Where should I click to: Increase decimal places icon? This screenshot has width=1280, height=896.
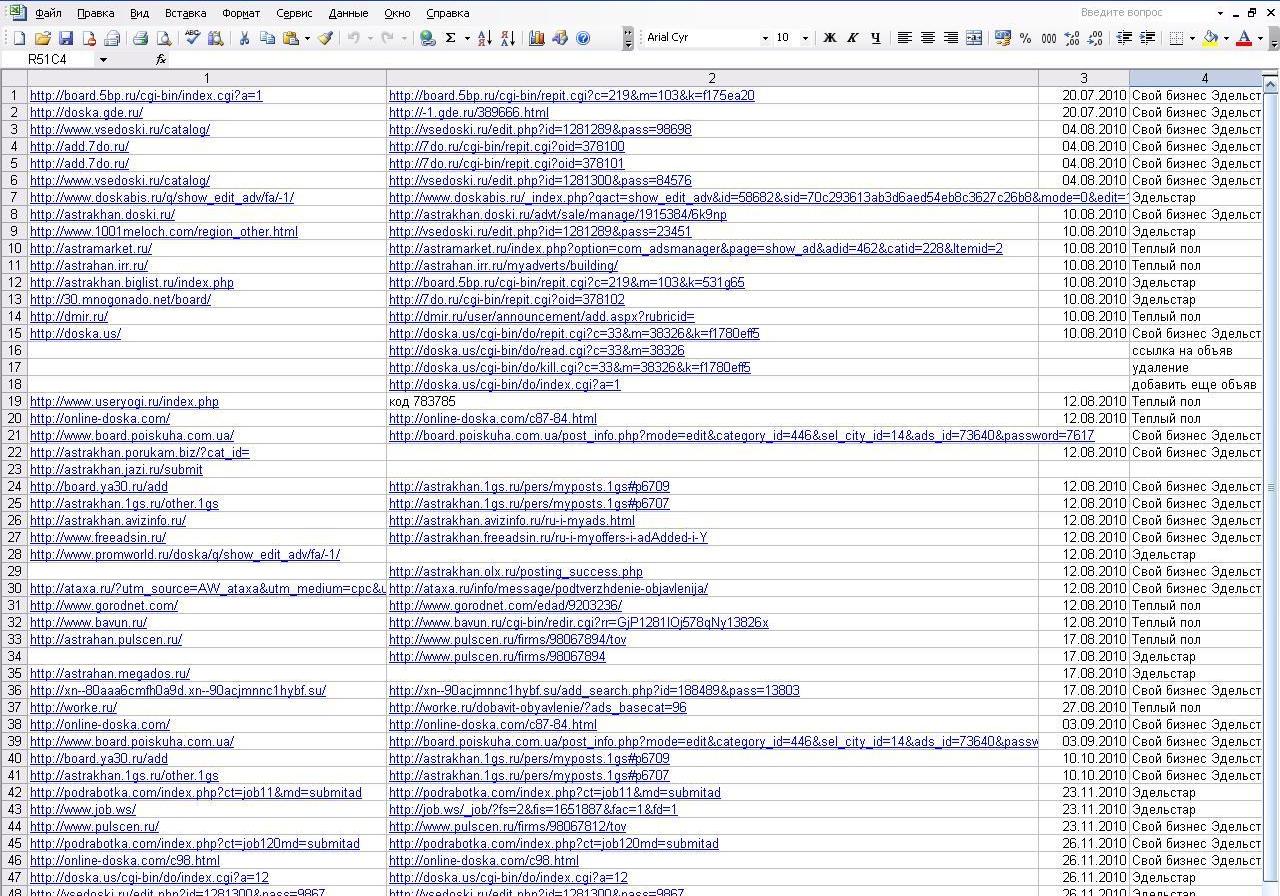1072,38
